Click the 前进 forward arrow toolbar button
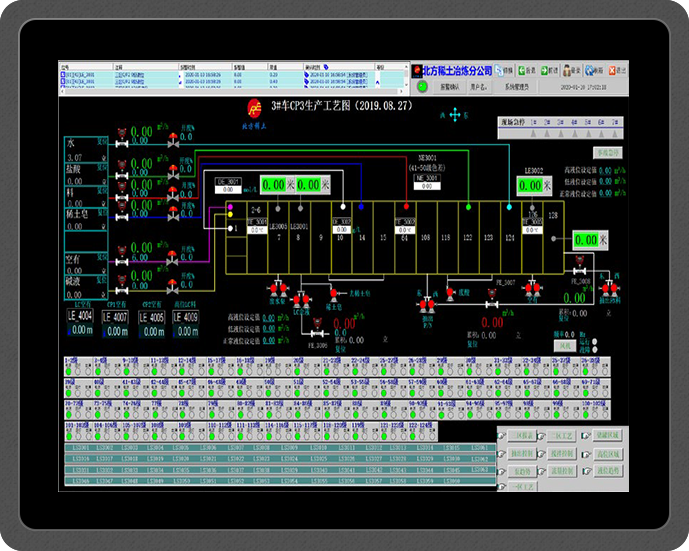Viewport: 689px width, 551px height. 547,71
